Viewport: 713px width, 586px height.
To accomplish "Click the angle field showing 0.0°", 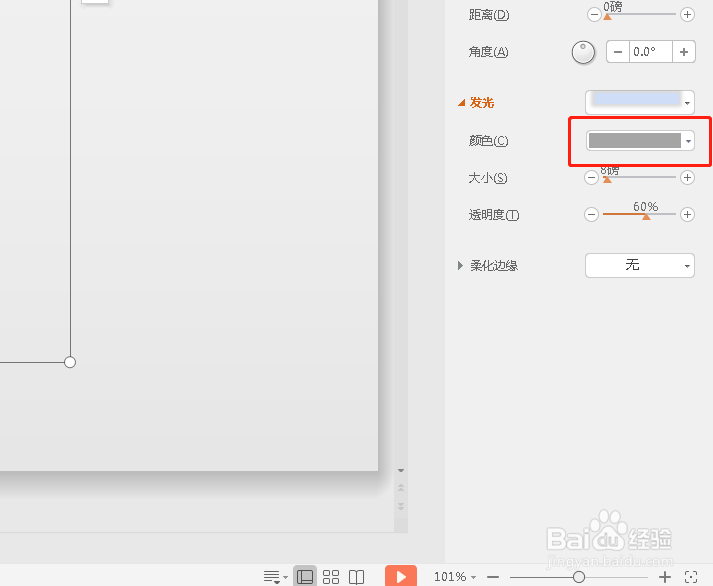I will tap(651, 52).
